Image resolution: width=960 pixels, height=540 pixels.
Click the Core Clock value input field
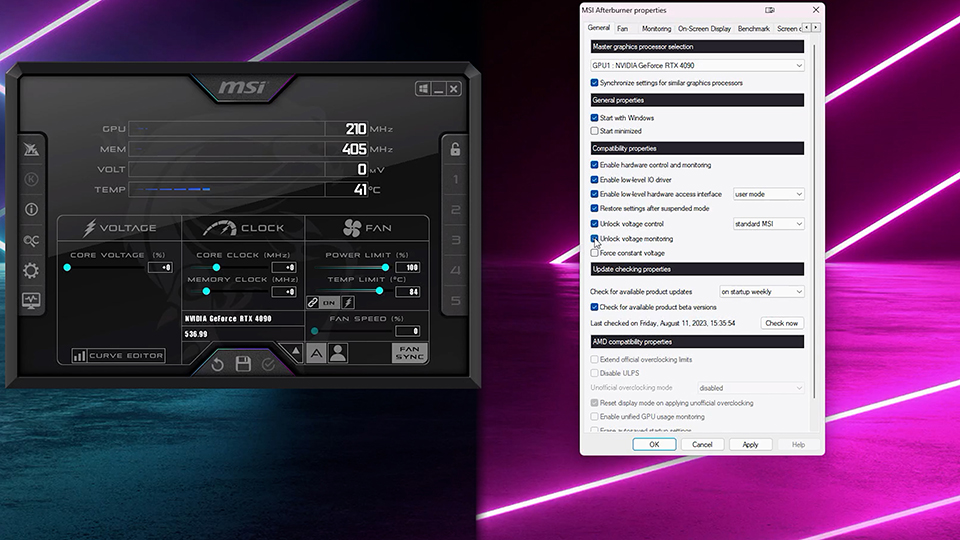click(x=284, y=268)
